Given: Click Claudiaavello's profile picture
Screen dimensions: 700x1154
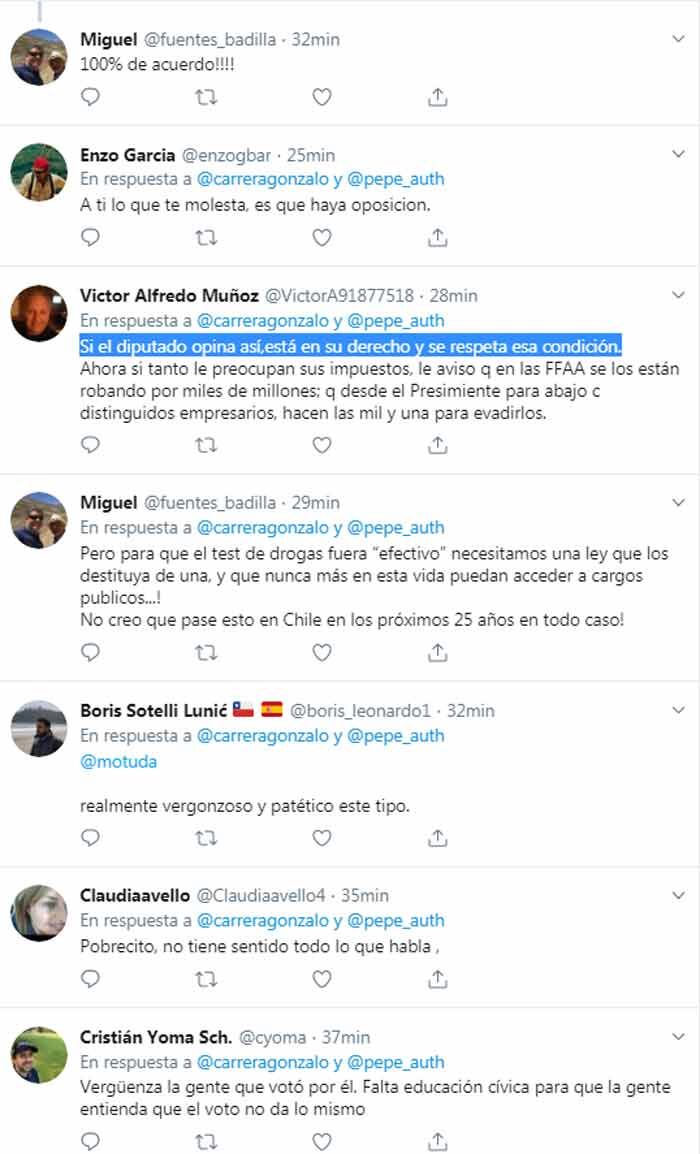Looking at the screenshot, I should [39, 913].
